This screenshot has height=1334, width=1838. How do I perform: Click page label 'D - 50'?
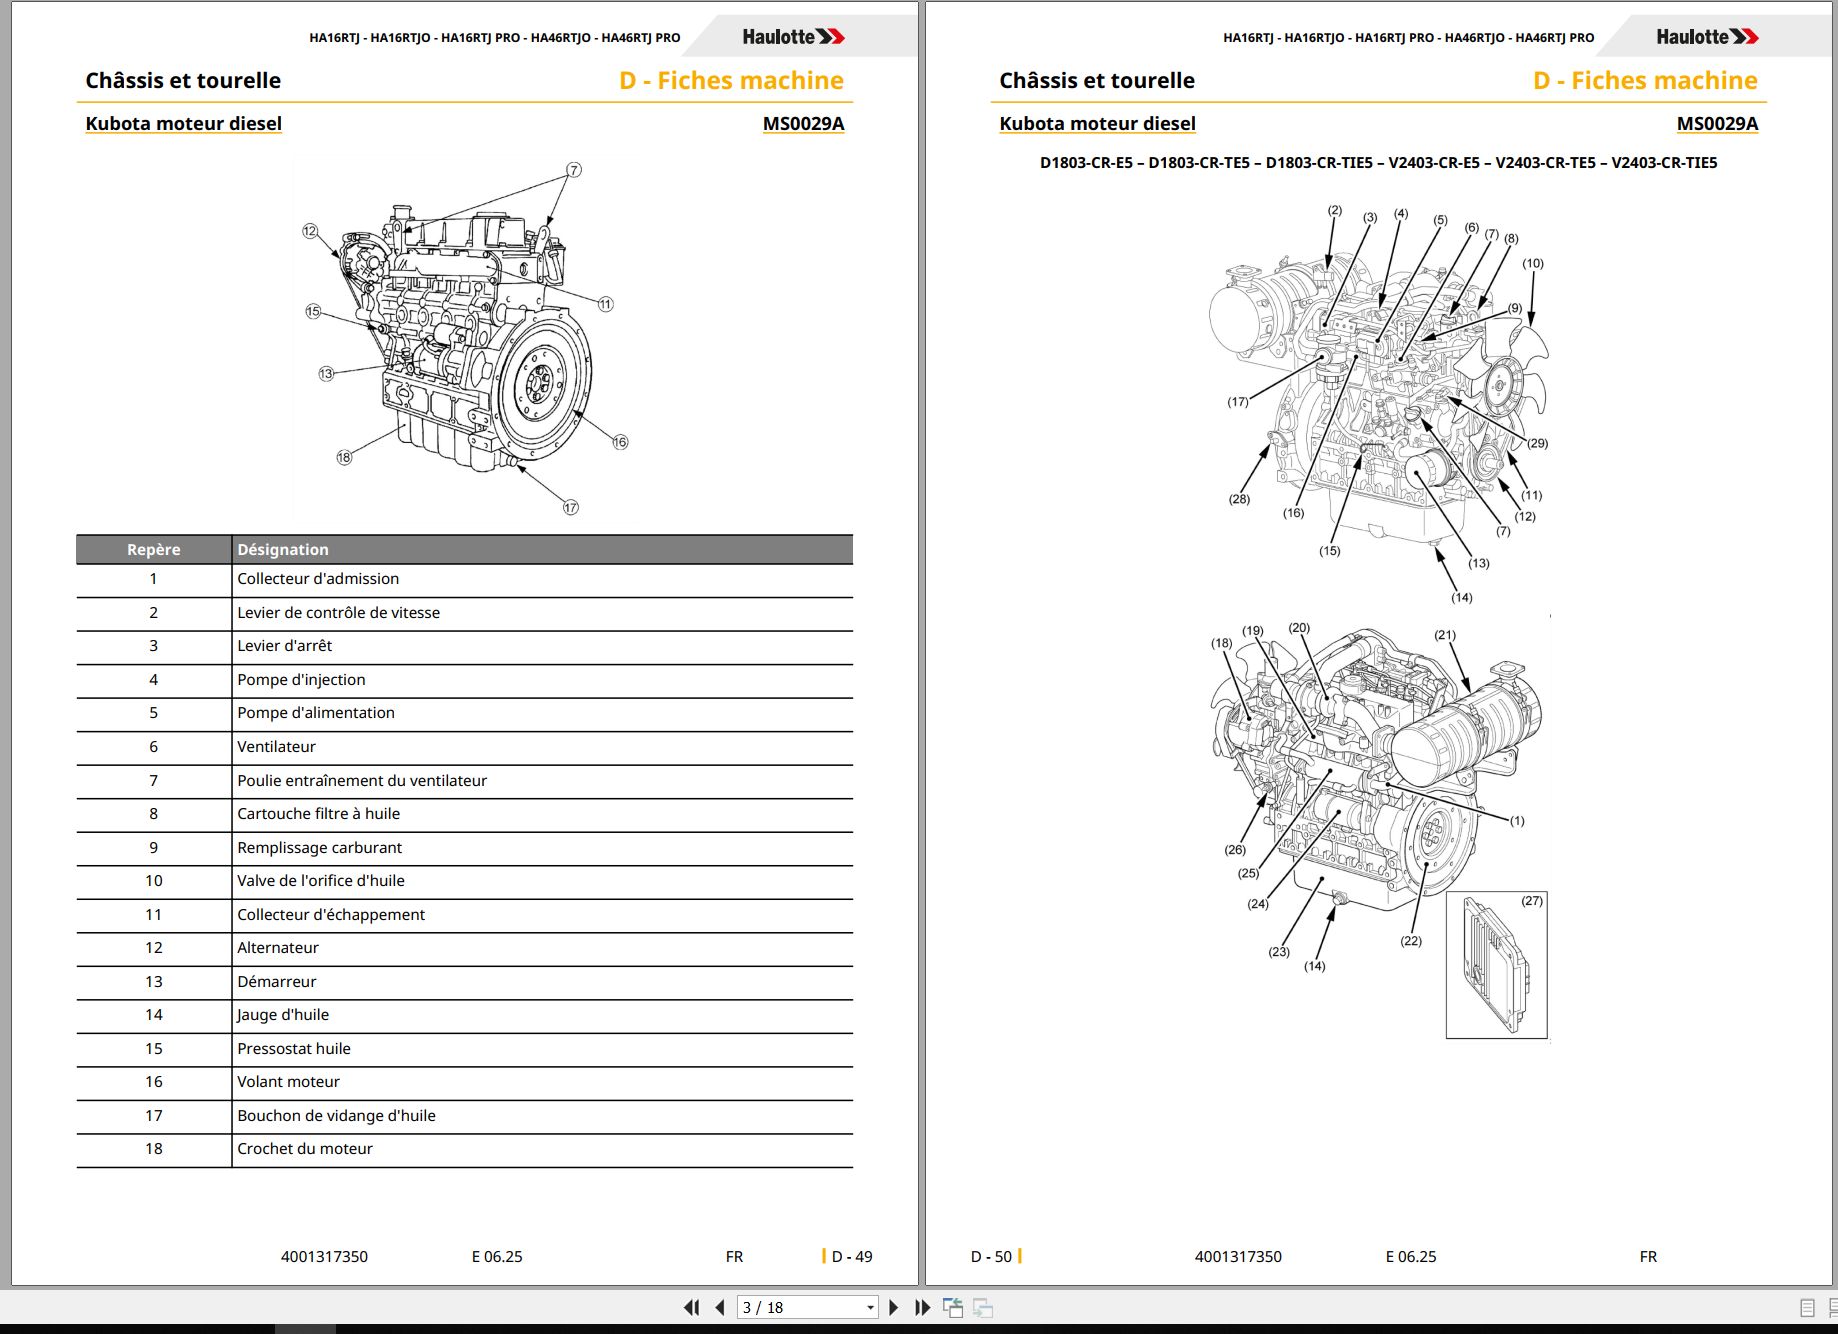pyautogui.click(x=991, y=1256)
